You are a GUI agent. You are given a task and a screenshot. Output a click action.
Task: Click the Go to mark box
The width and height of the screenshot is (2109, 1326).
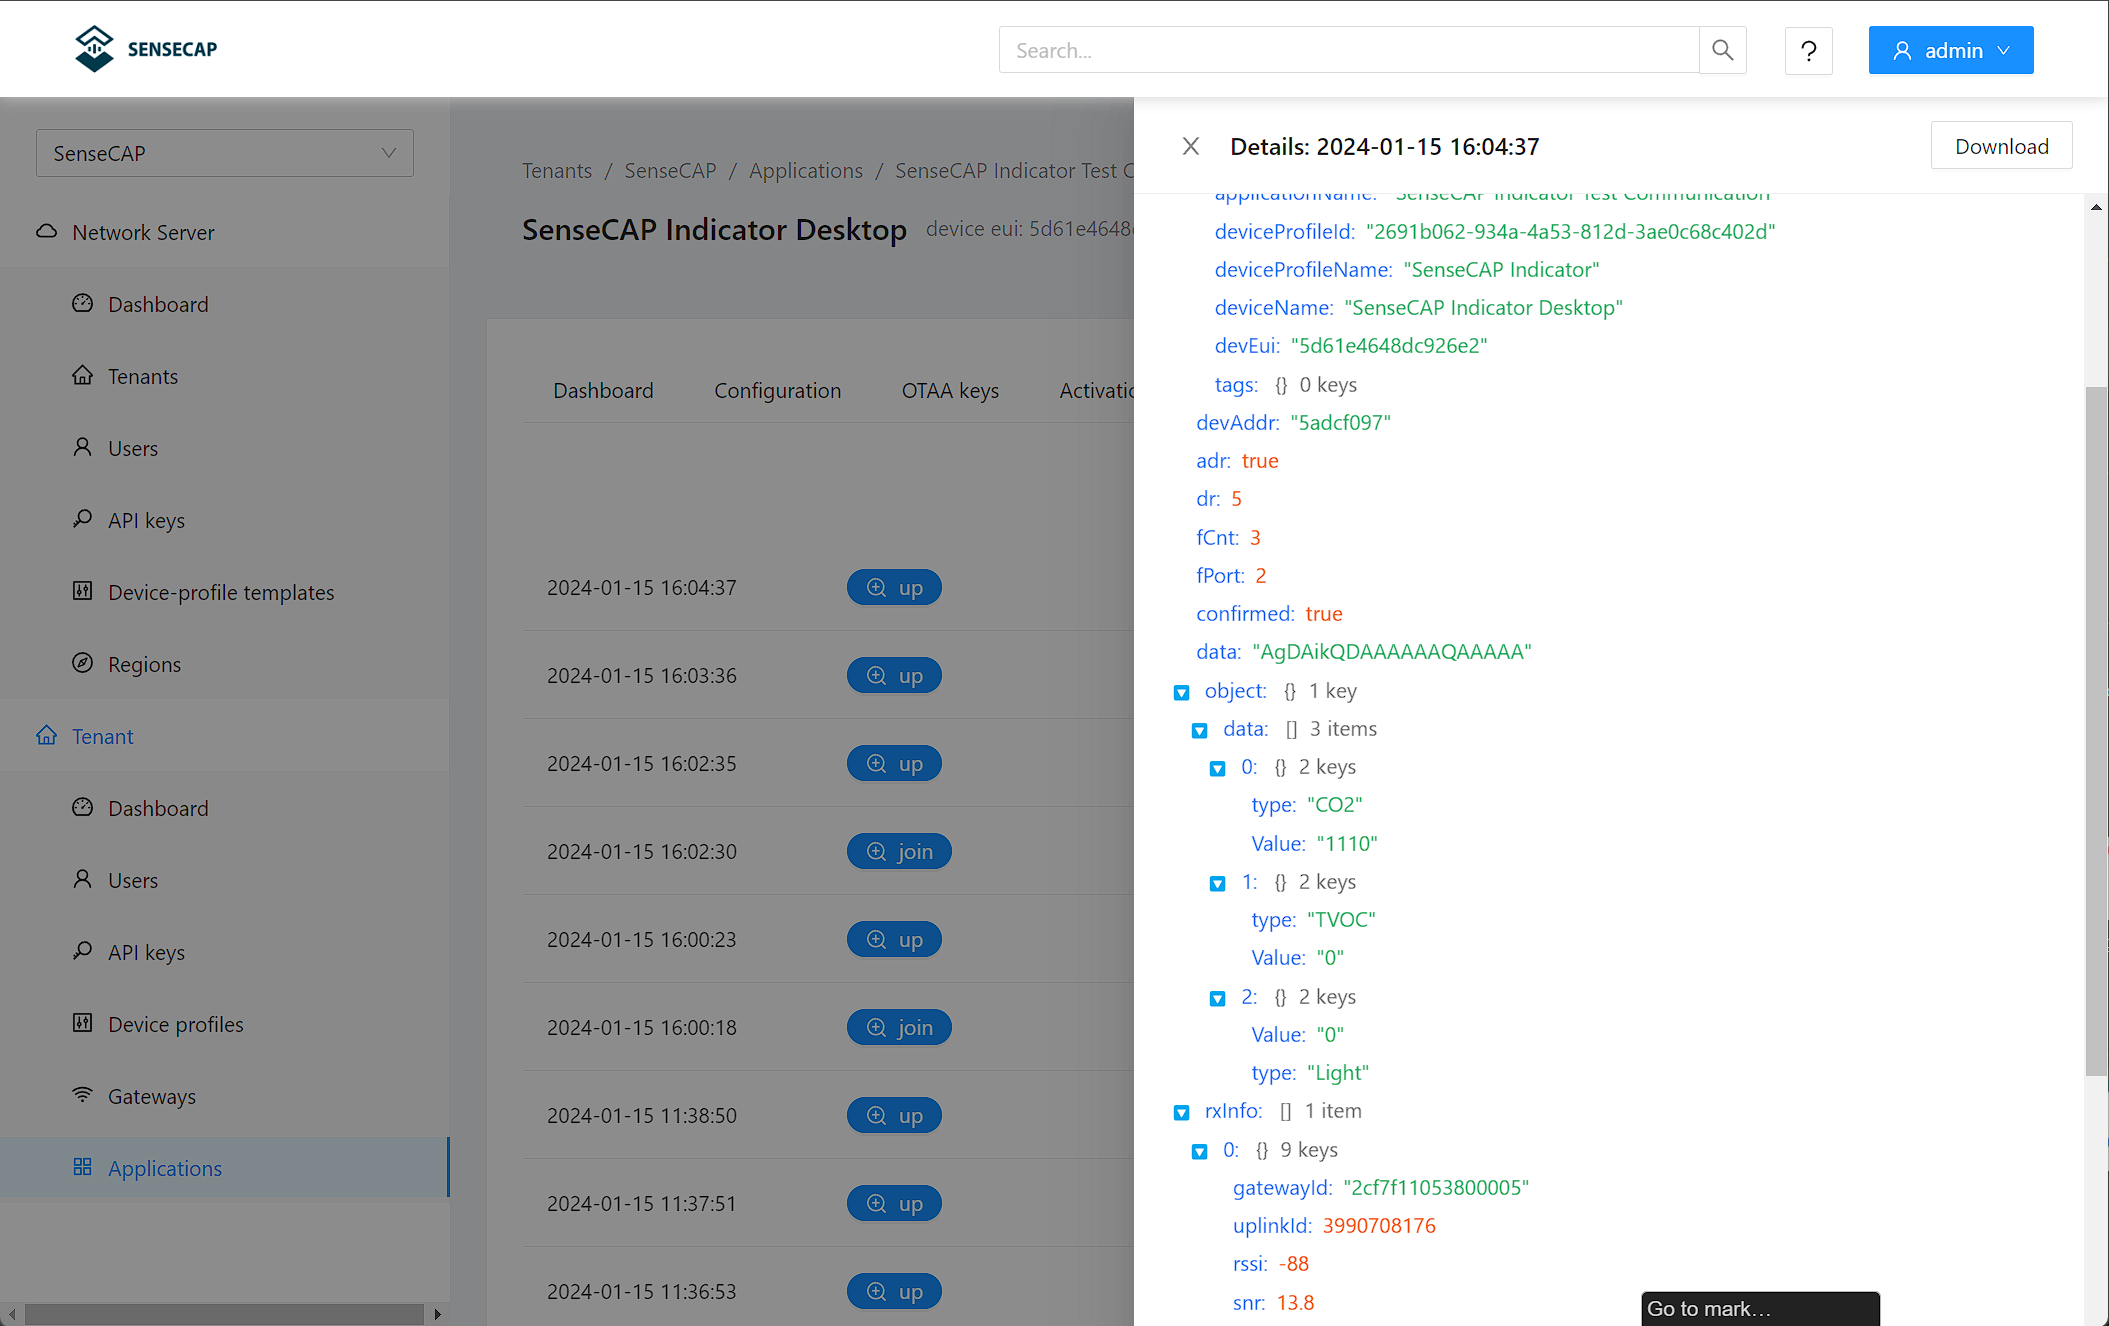click(1760, 1308)
